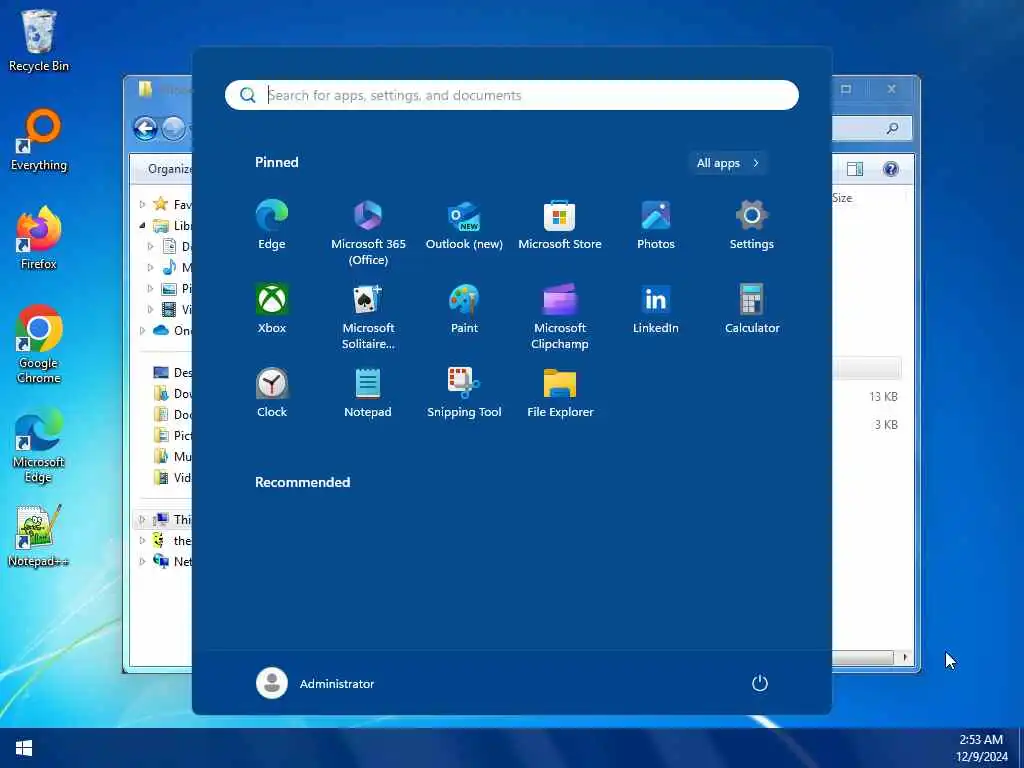Open the taskbar clock and date
Screen dimensions: 1024x768
(982, 748)
